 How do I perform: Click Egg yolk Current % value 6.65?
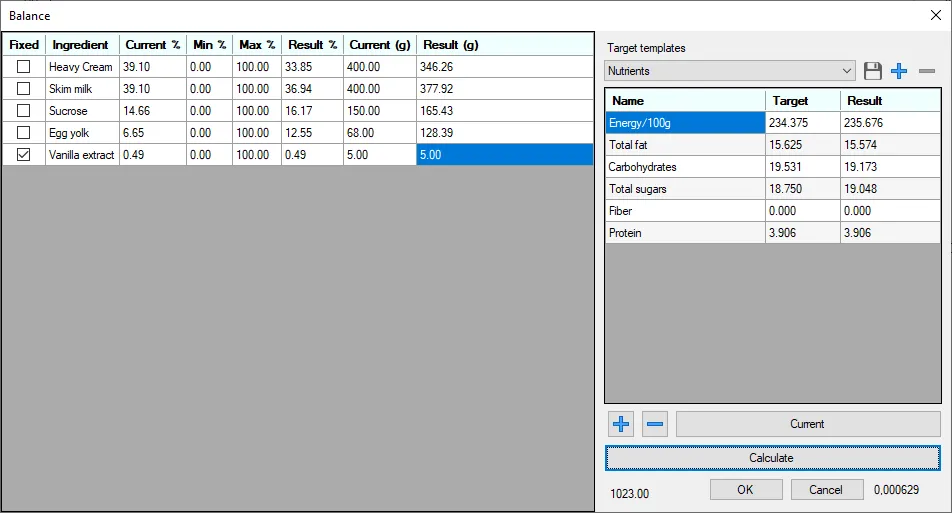point(152,132)
